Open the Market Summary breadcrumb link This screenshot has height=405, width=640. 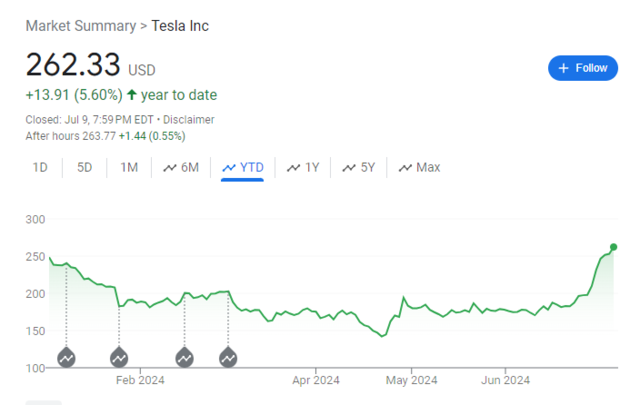coord(81,25)
